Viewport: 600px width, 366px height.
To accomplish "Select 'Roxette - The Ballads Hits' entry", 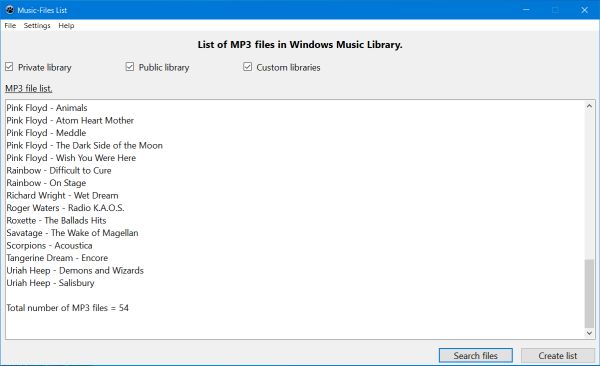I will click(x=56, y=221).
